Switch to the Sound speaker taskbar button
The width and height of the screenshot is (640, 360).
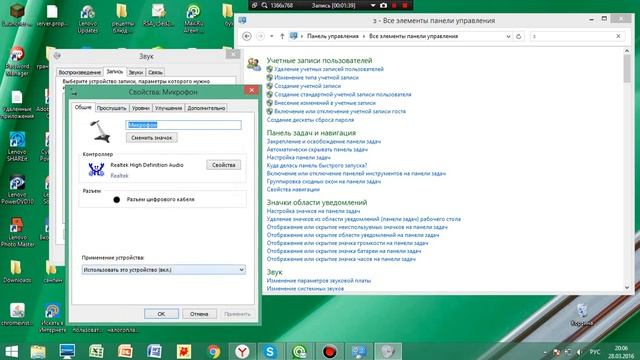[388, 351]
